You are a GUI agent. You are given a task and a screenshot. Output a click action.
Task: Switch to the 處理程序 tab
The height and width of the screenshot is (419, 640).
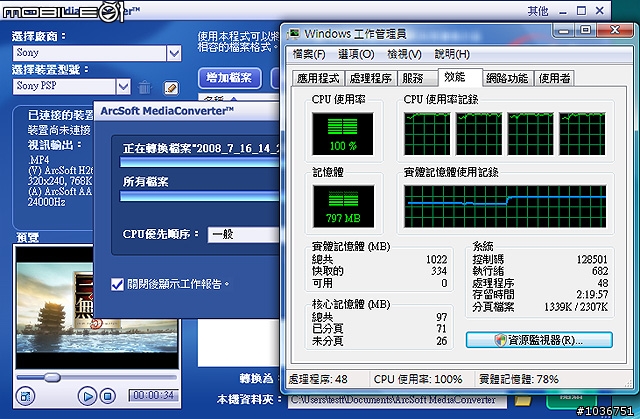pyautogui.click(x=371, y=78)
